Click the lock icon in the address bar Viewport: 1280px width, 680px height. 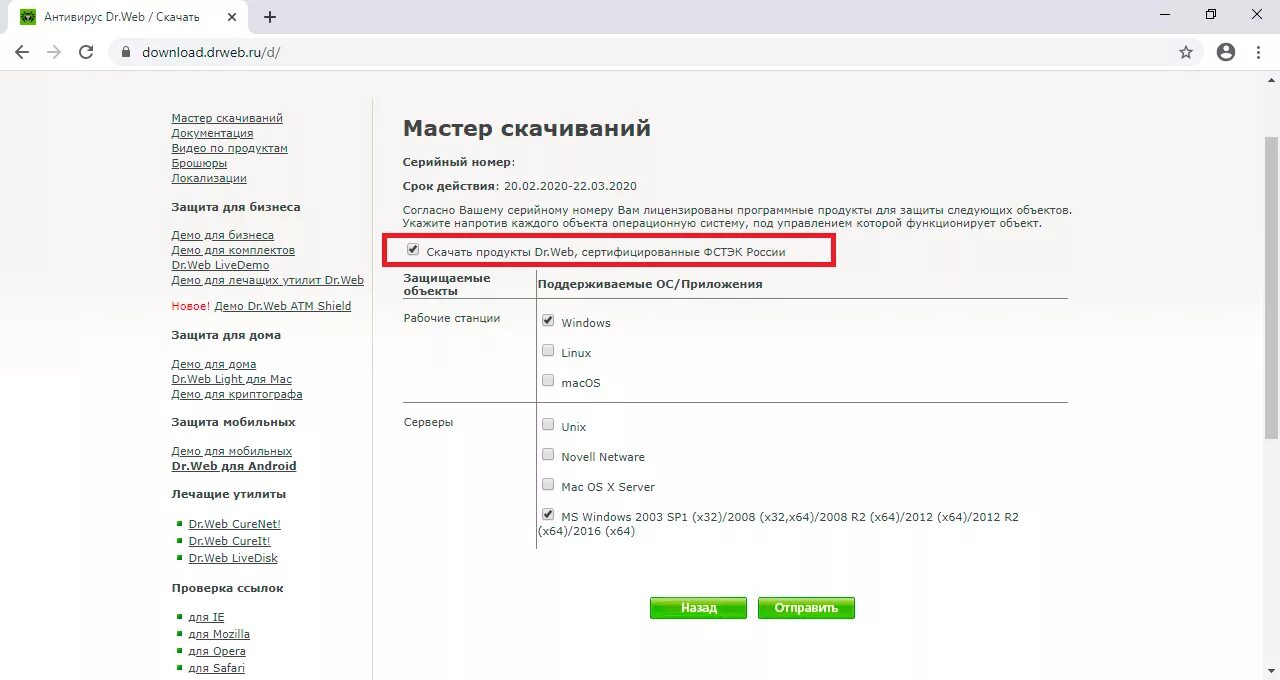[126, 52]
